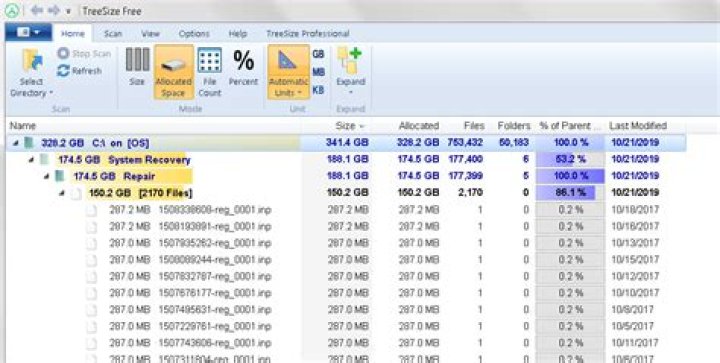Click the 341.4 GB size cell
This screenshot has height=363, width=720.
point(347,143)
